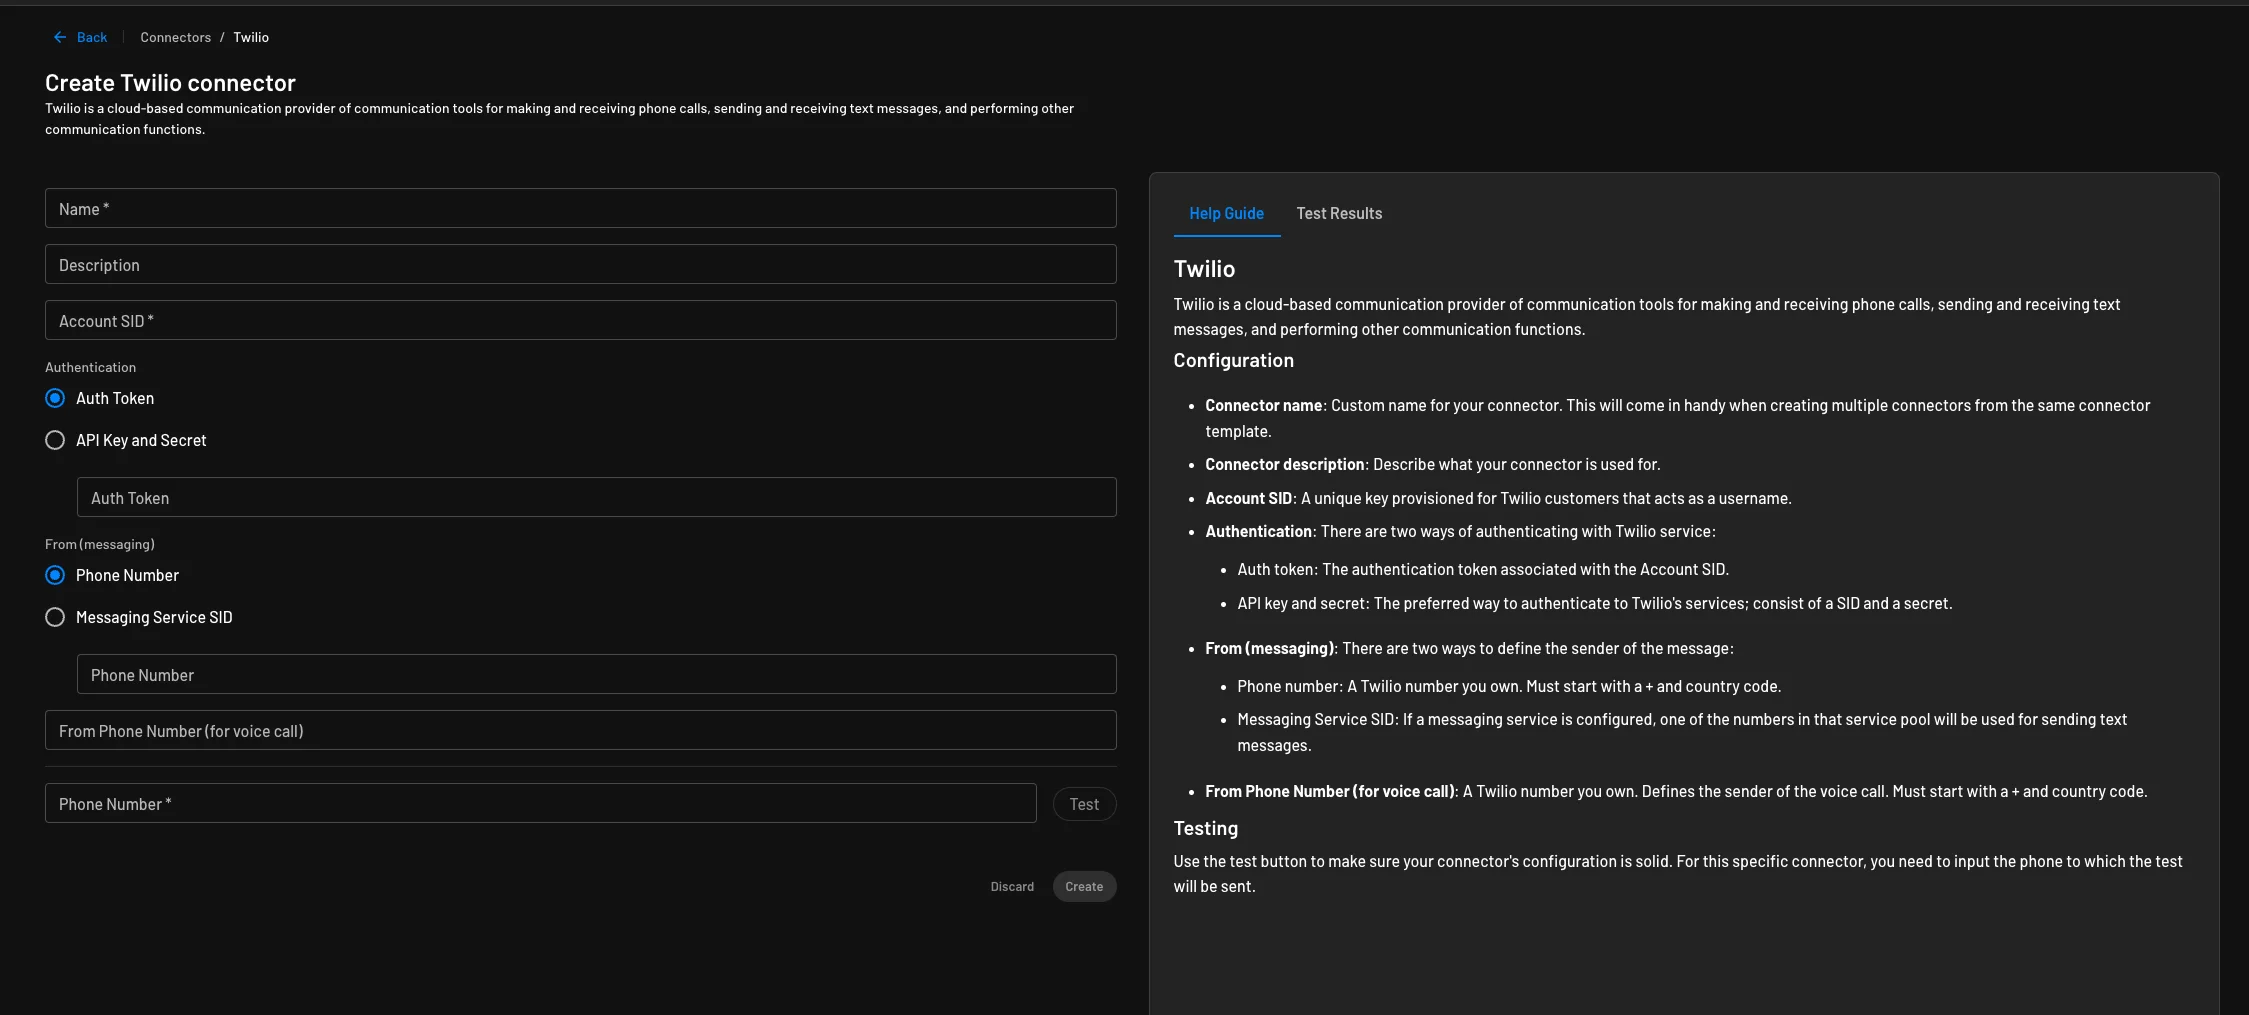
Task: Click the Back arrow icon
Action: point(59,36)
